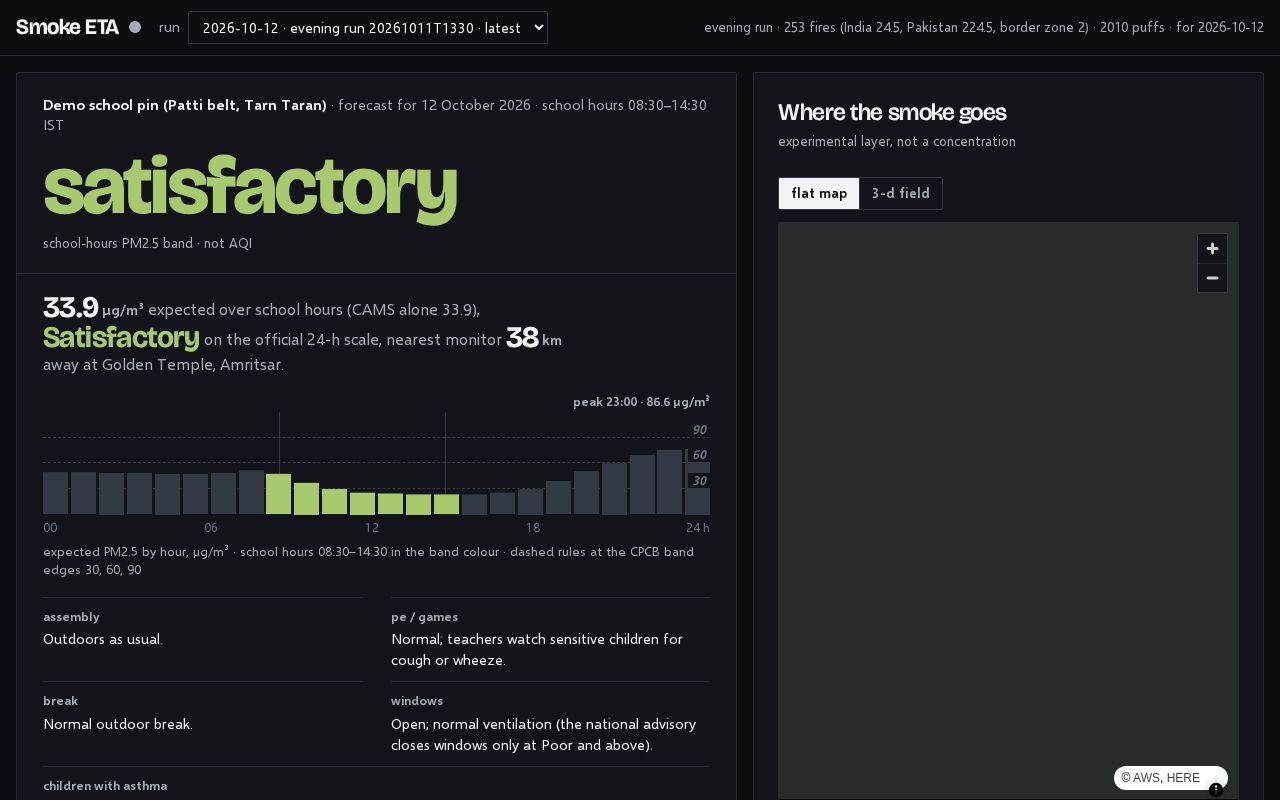Select the tallest green school-hours bar
Viewport: 1280px width, 800px height.
coord(278,494)
